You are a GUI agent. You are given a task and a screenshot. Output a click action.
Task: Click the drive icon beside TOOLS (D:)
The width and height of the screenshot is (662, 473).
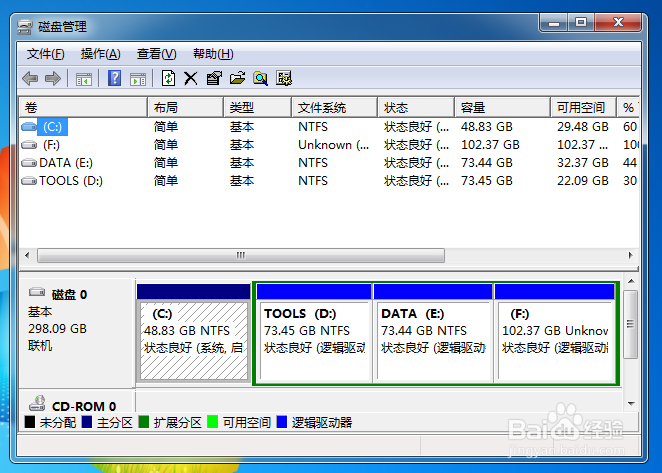click(x=29, y=181)
